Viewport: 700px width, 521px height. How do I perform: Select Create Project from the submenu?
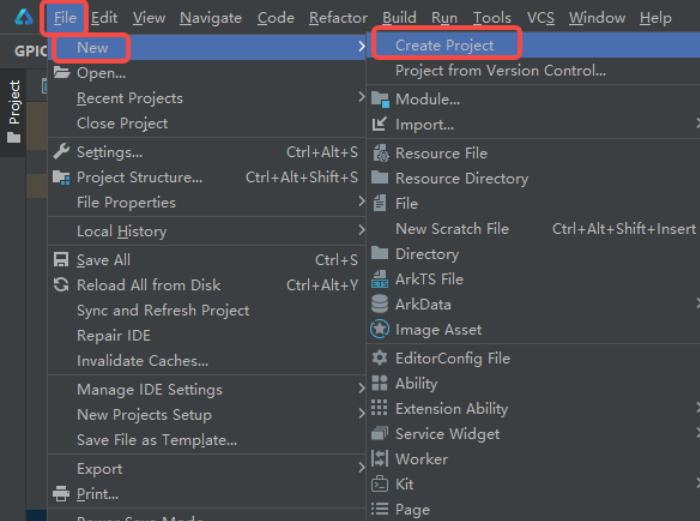tap(444, 45)
